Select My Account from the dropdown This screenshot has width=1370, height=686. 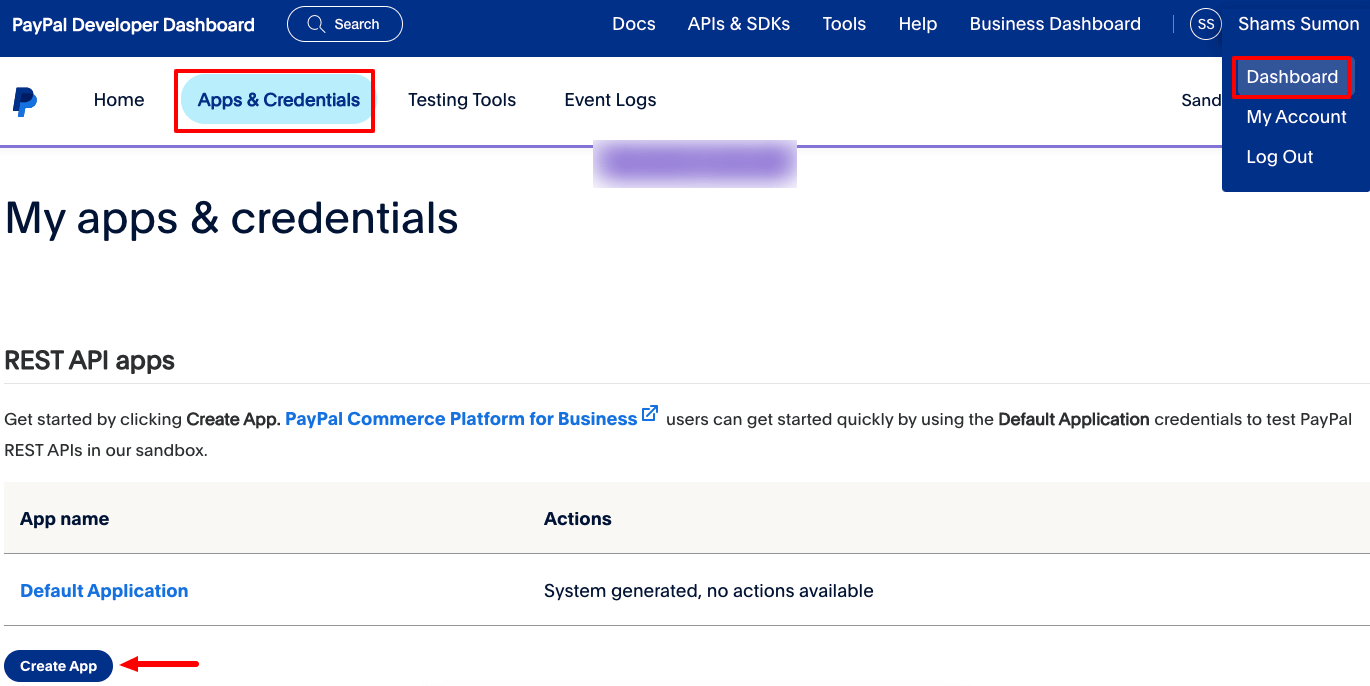pos(1296,117)
